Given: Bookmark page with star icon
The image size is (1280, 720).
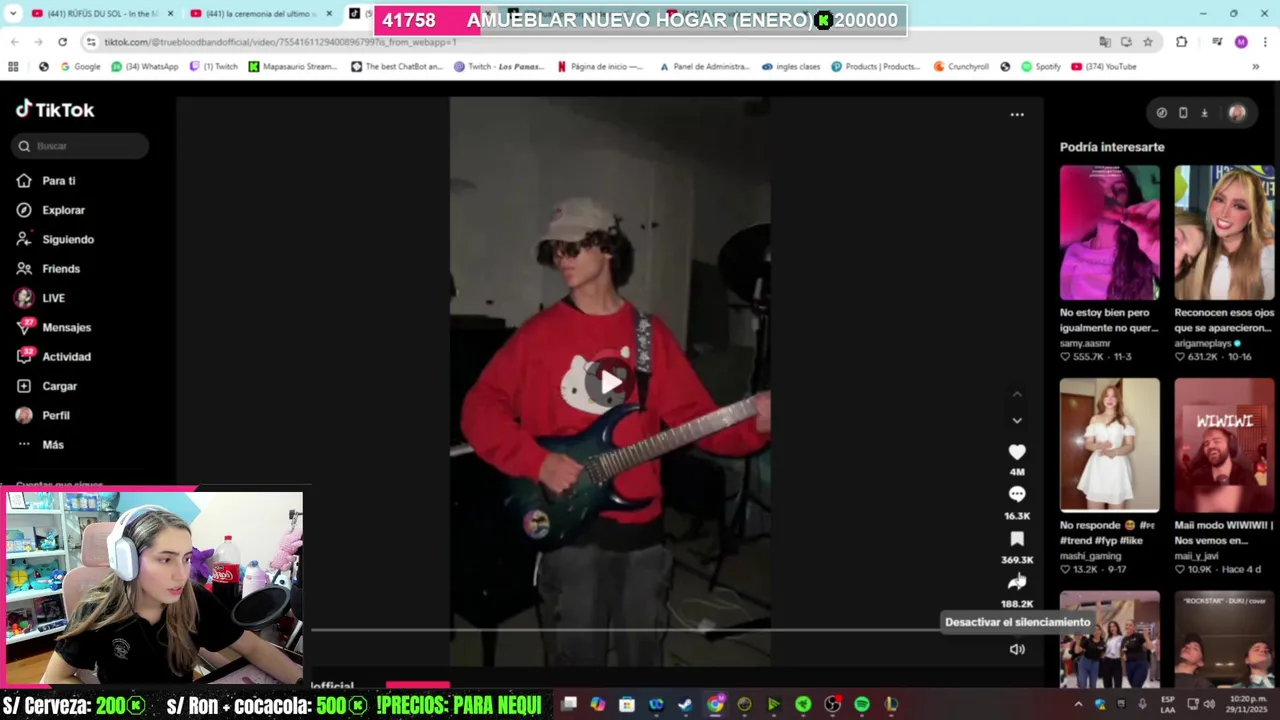Looking at the screenshot, I should tap(1148, 42).
